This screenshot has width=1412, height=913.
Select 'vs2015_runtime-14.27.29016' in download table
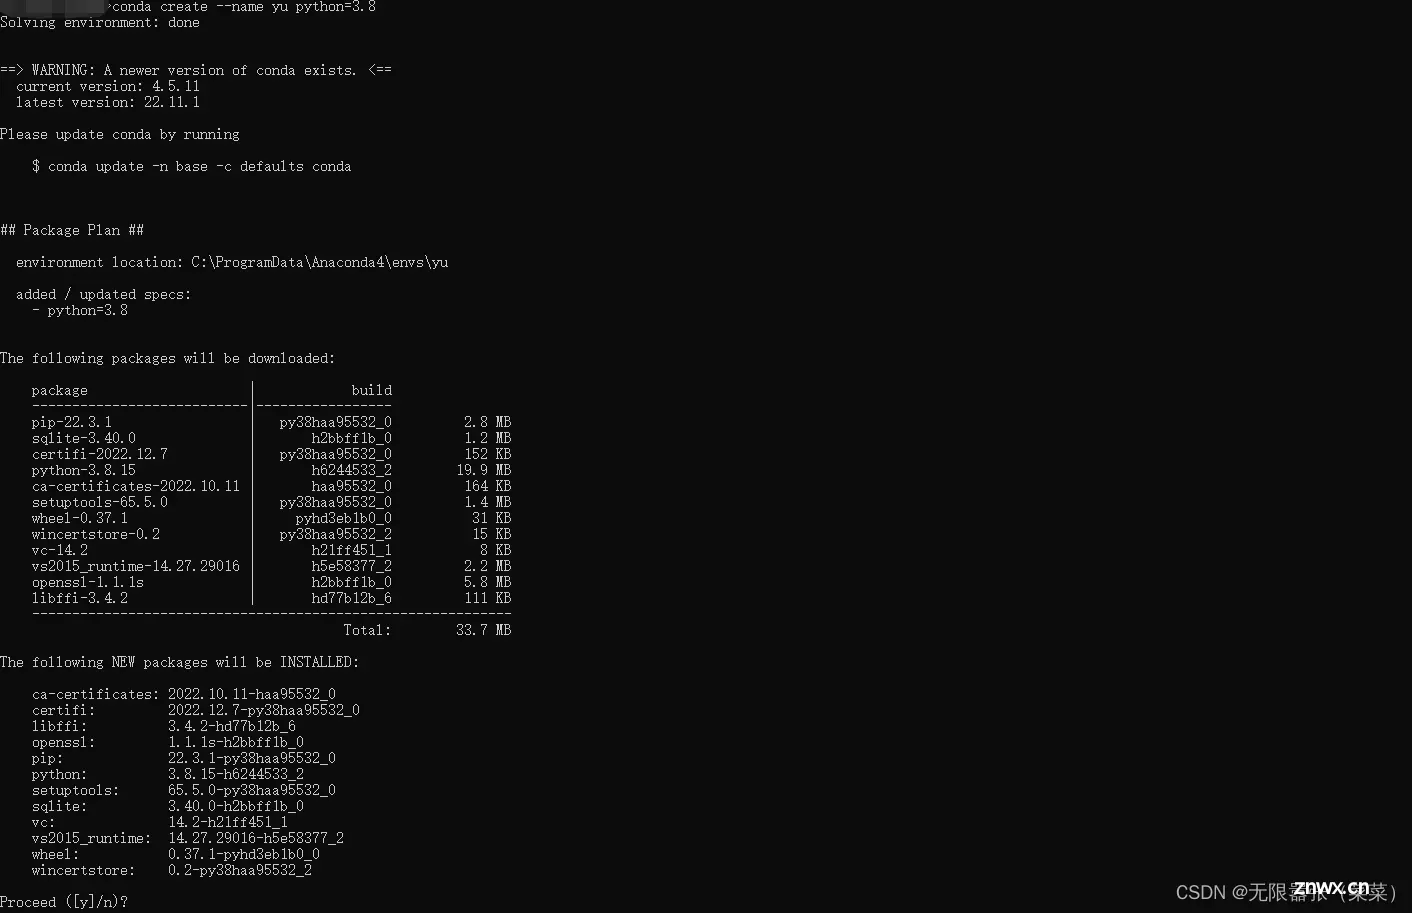pos(136,566)
